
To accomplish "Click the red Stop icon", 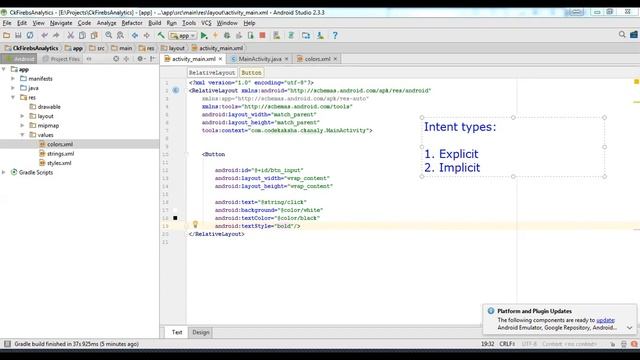I will [262, 36].
